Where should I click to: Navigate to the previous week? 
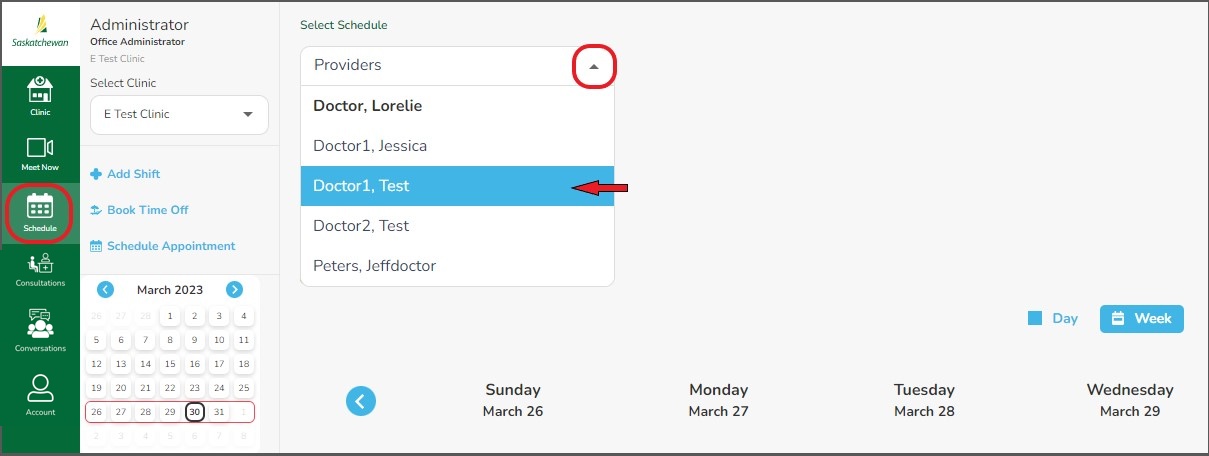(361, 401)
